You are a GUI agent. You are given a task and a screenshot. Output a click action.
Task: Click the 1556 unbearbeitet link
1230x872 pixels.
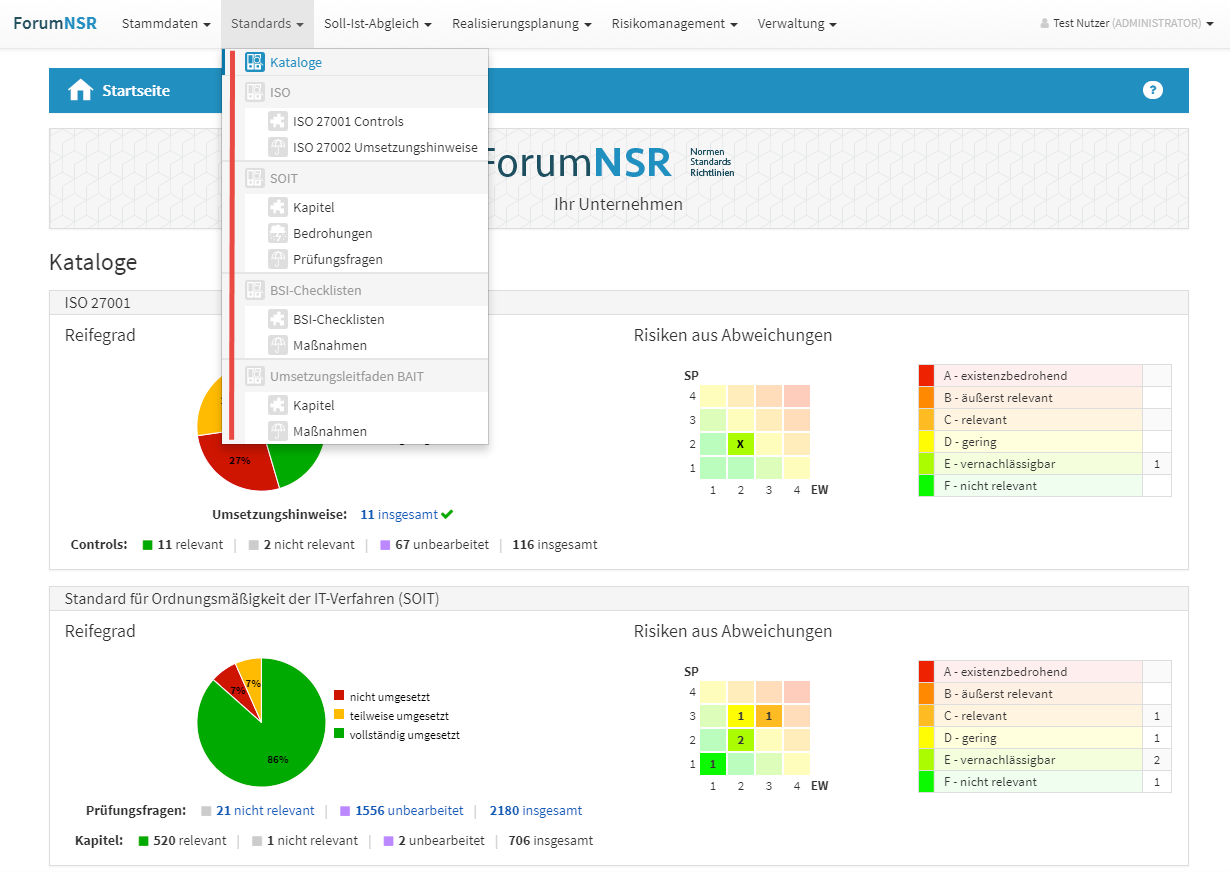coord(409,811)
